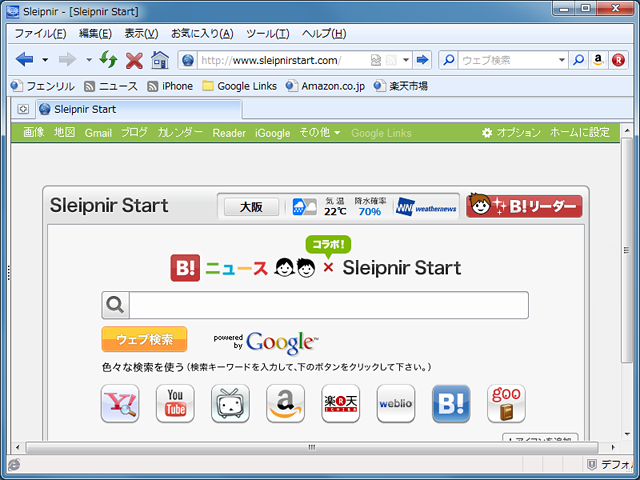Click the magnifier icon left of web search box
This screenshot has width=640, height=480.
click(448, 60)
